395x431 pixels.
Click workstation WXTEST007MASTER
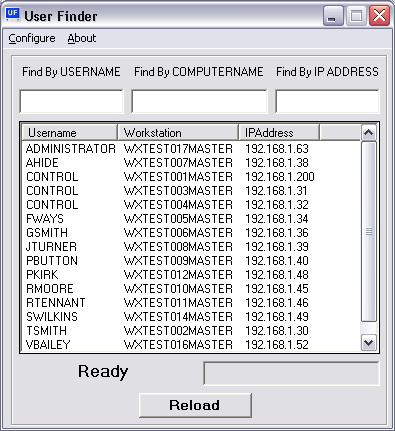pos(178,163)
